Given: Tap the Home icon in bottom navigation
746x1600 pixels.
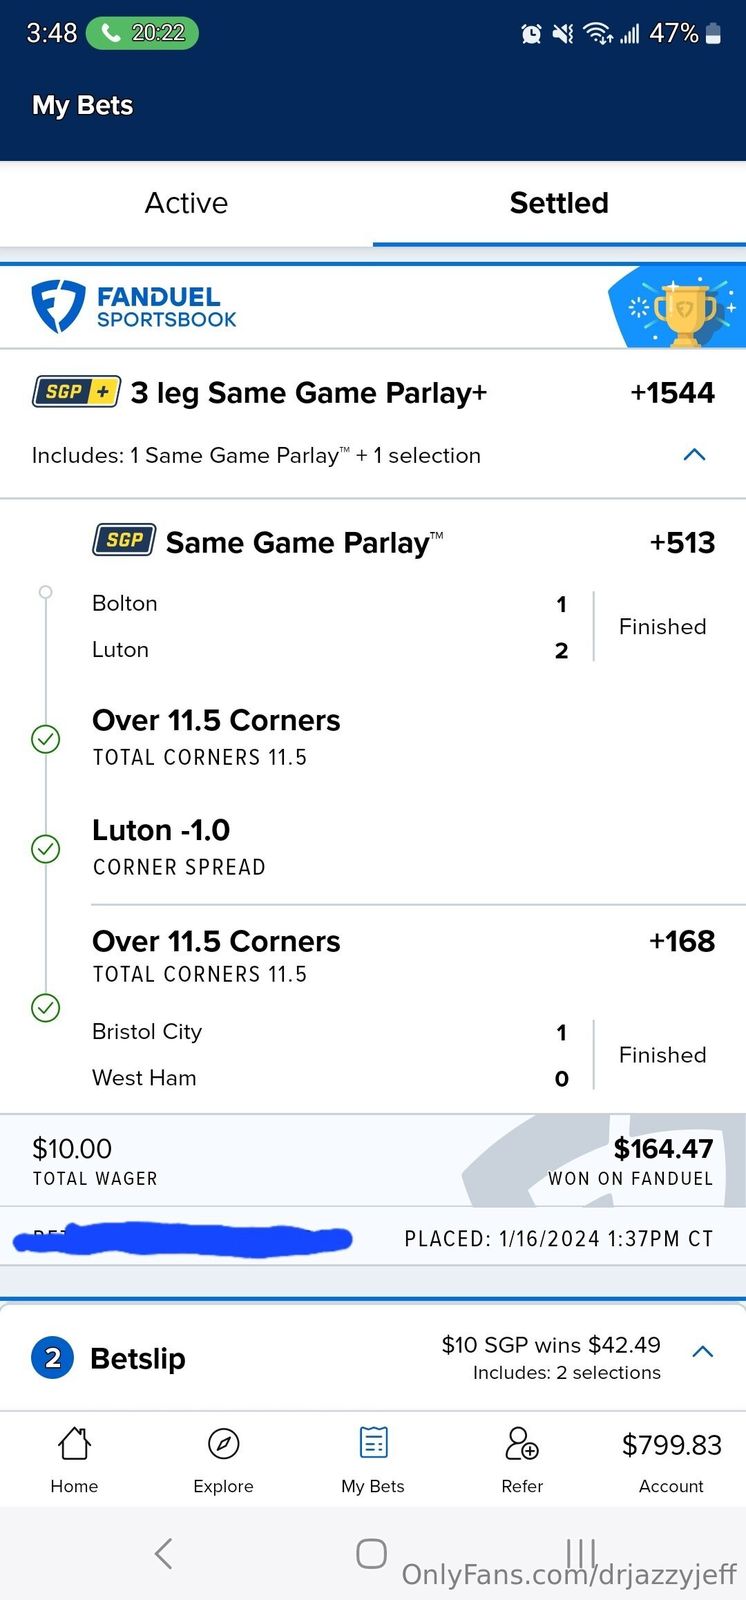Looking at the screenshot, I should (x=74, y=1444).
